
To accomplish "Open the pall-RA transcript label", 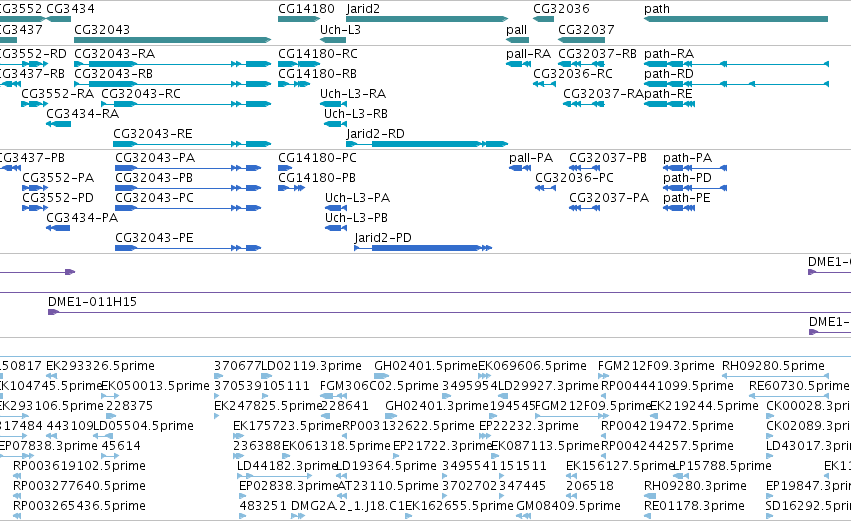I will coord(529,54).
